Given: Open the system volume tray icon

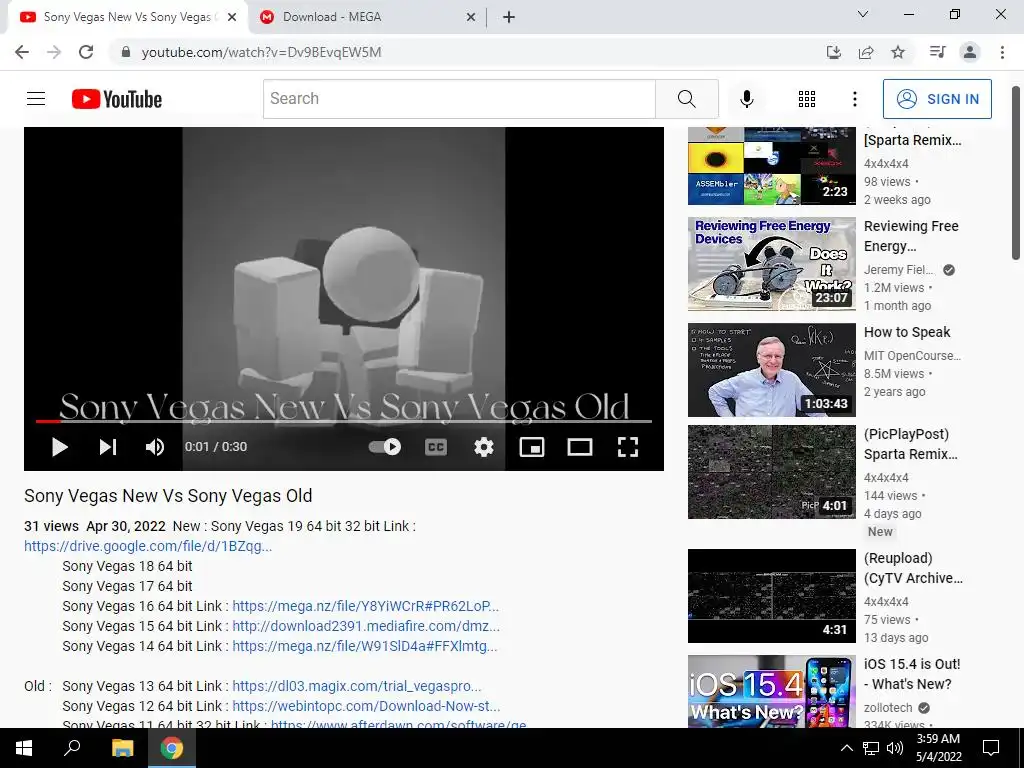Looking at the screenshot, I should click(x=895, y=748).
